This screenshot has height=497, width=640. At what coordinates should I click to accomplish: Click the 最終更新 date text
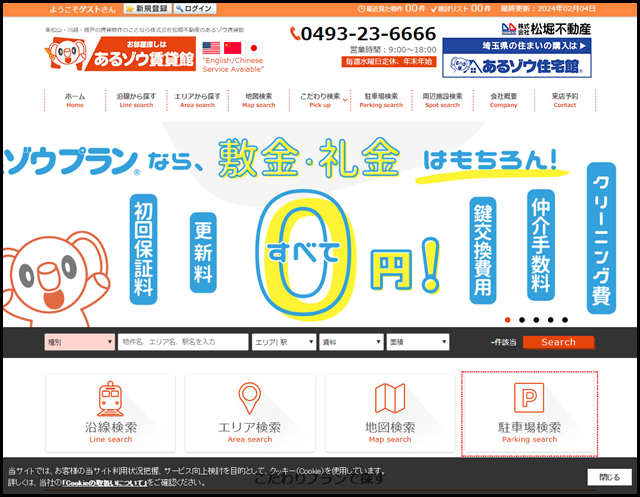click(x=548, y=9)
